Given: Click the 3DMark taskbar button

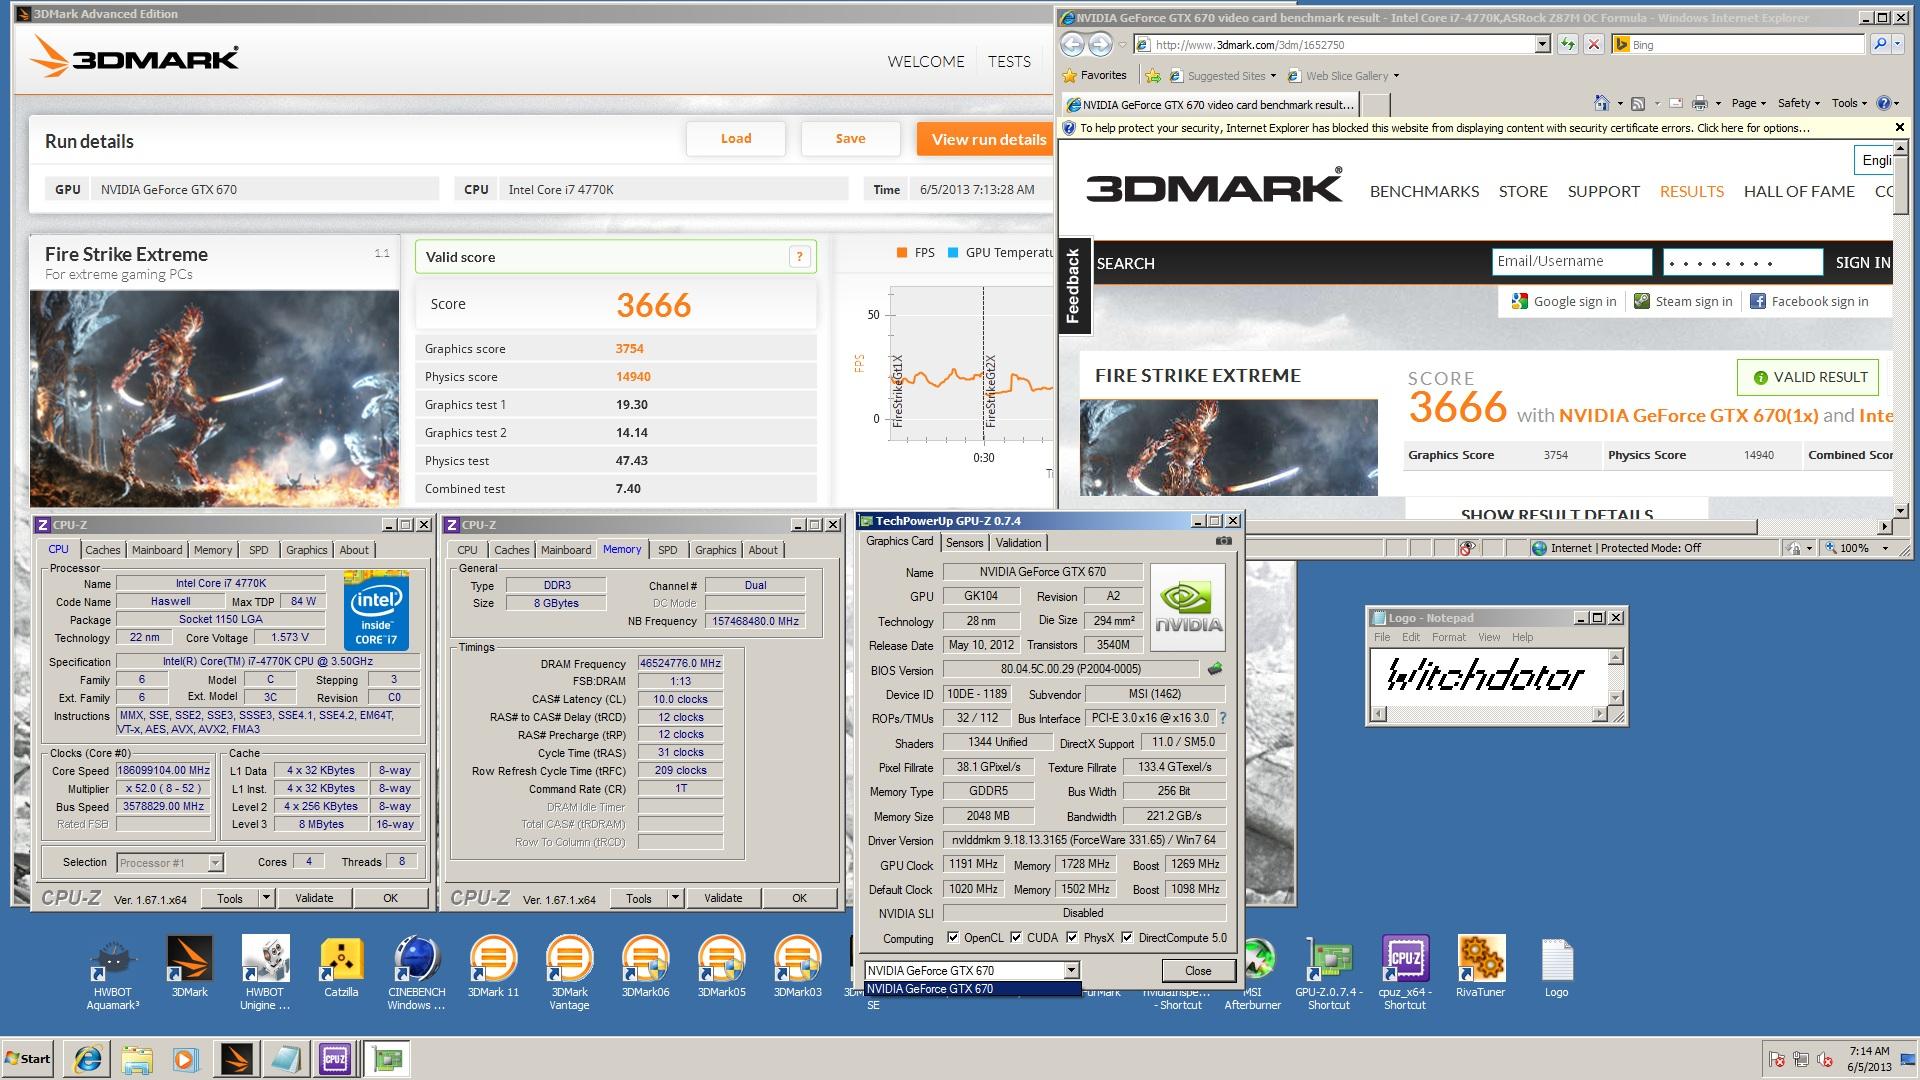Looking at the screenshot, I should click(x=236, y=1059).
